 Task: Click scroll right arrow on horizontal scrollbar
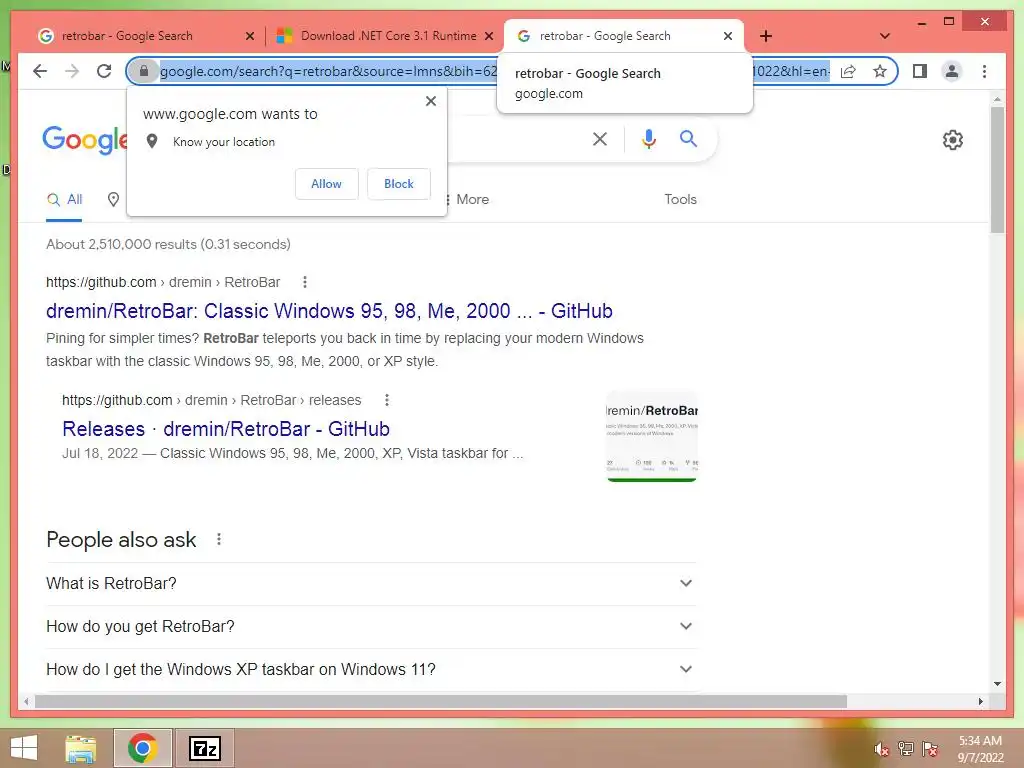pyautogui.click(x=981, y=701)
